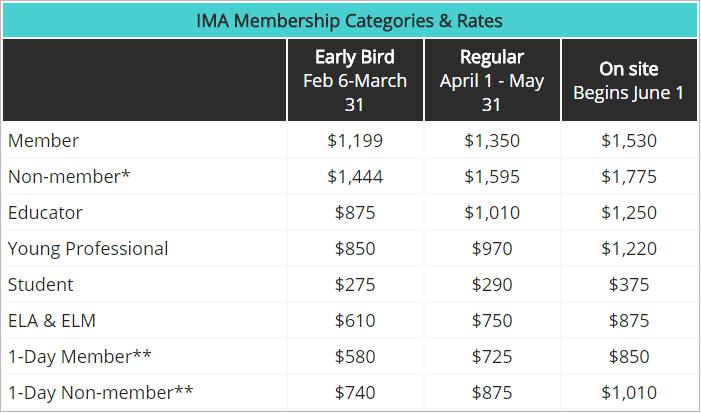Select the Student row label

[x=41, y=285]
